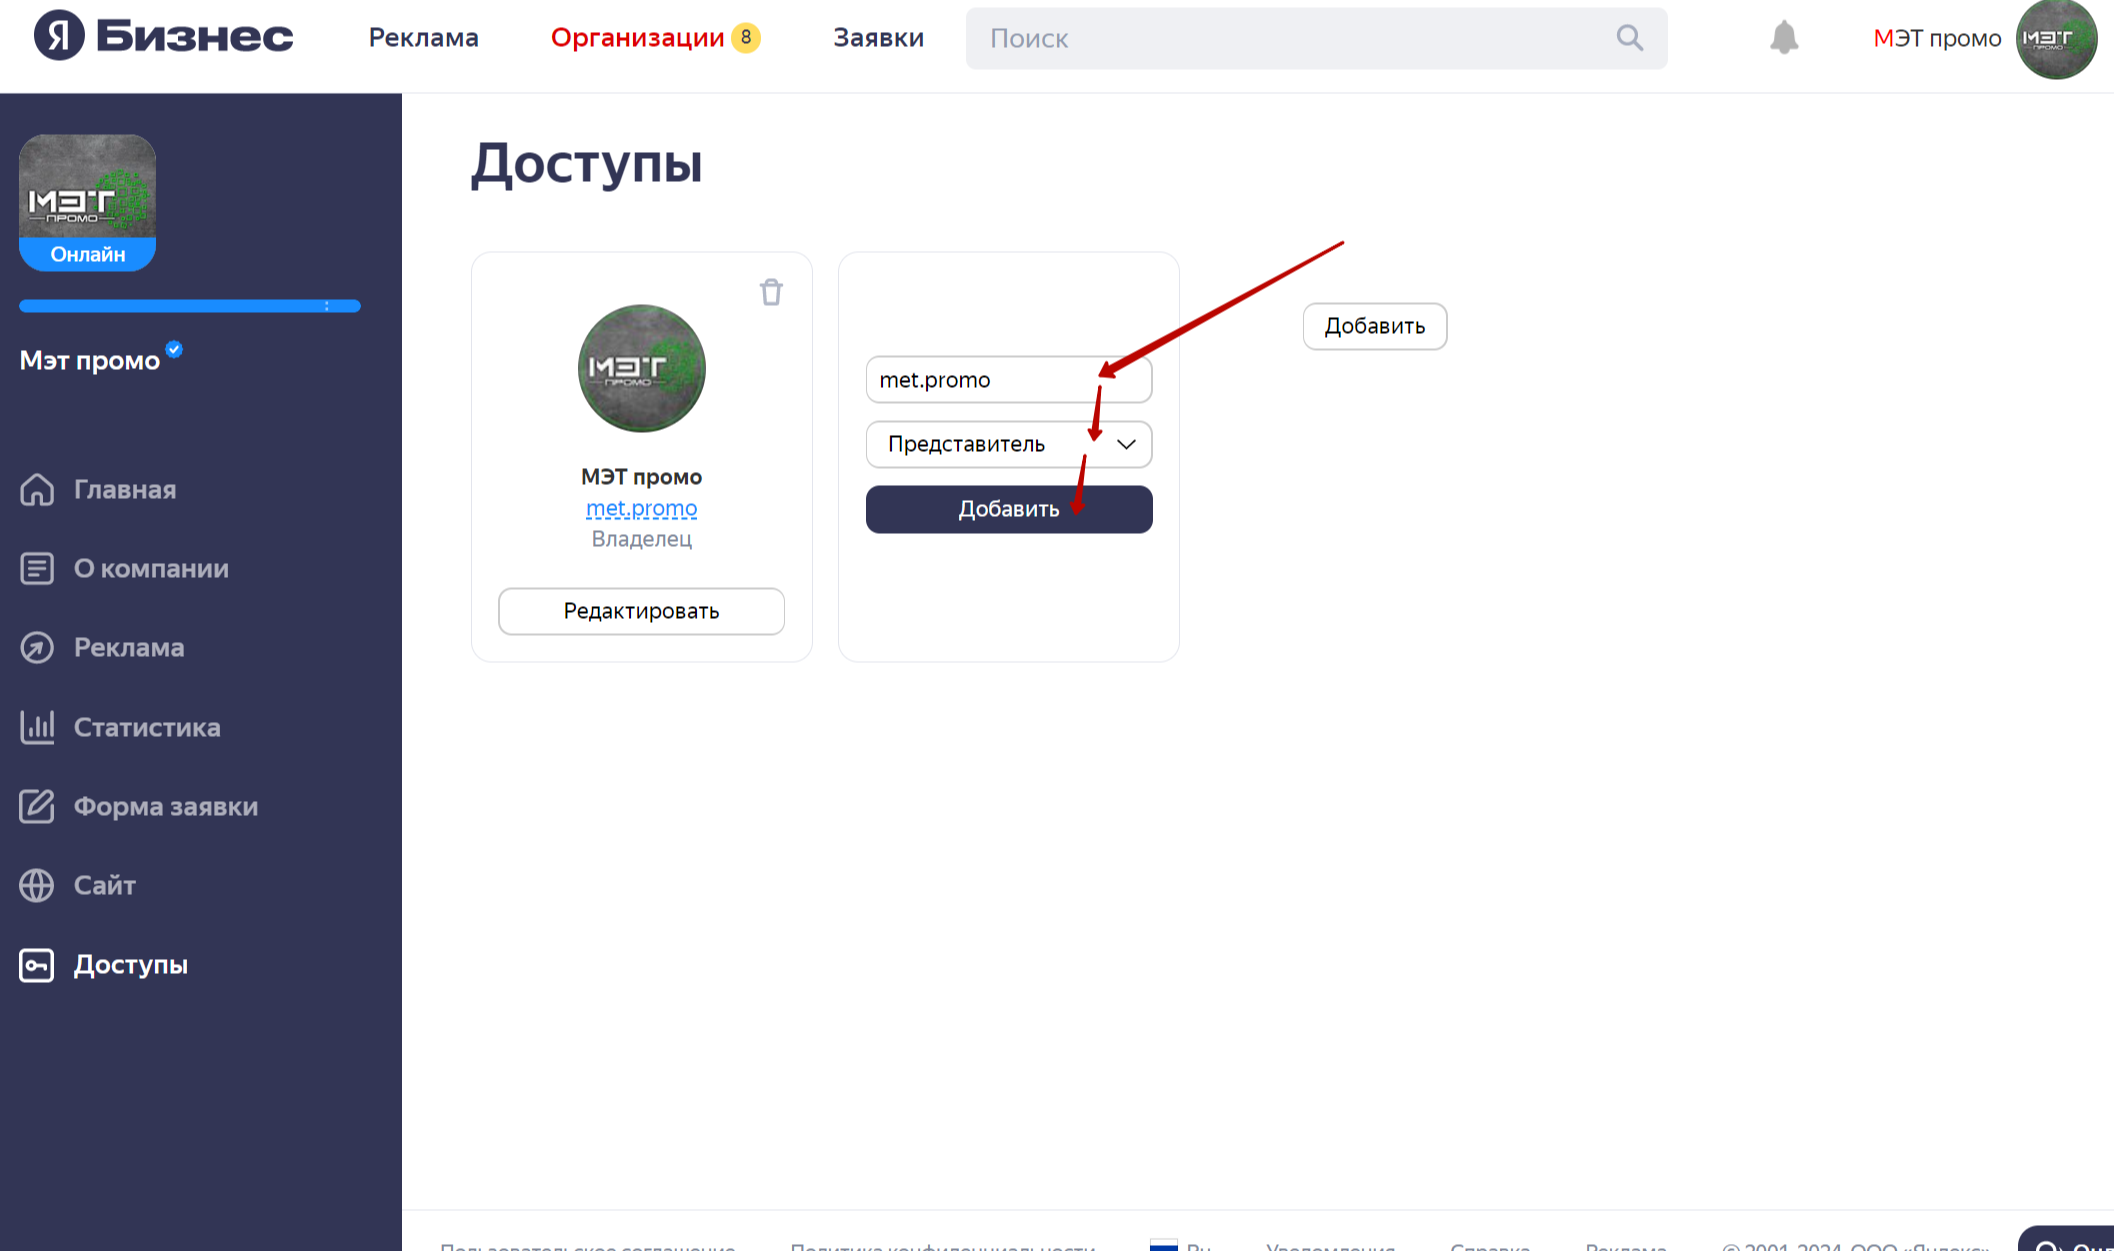Click the magnifier search icon
The width and height of the screenshot is (2114, 1251).
pos(1630,38)
